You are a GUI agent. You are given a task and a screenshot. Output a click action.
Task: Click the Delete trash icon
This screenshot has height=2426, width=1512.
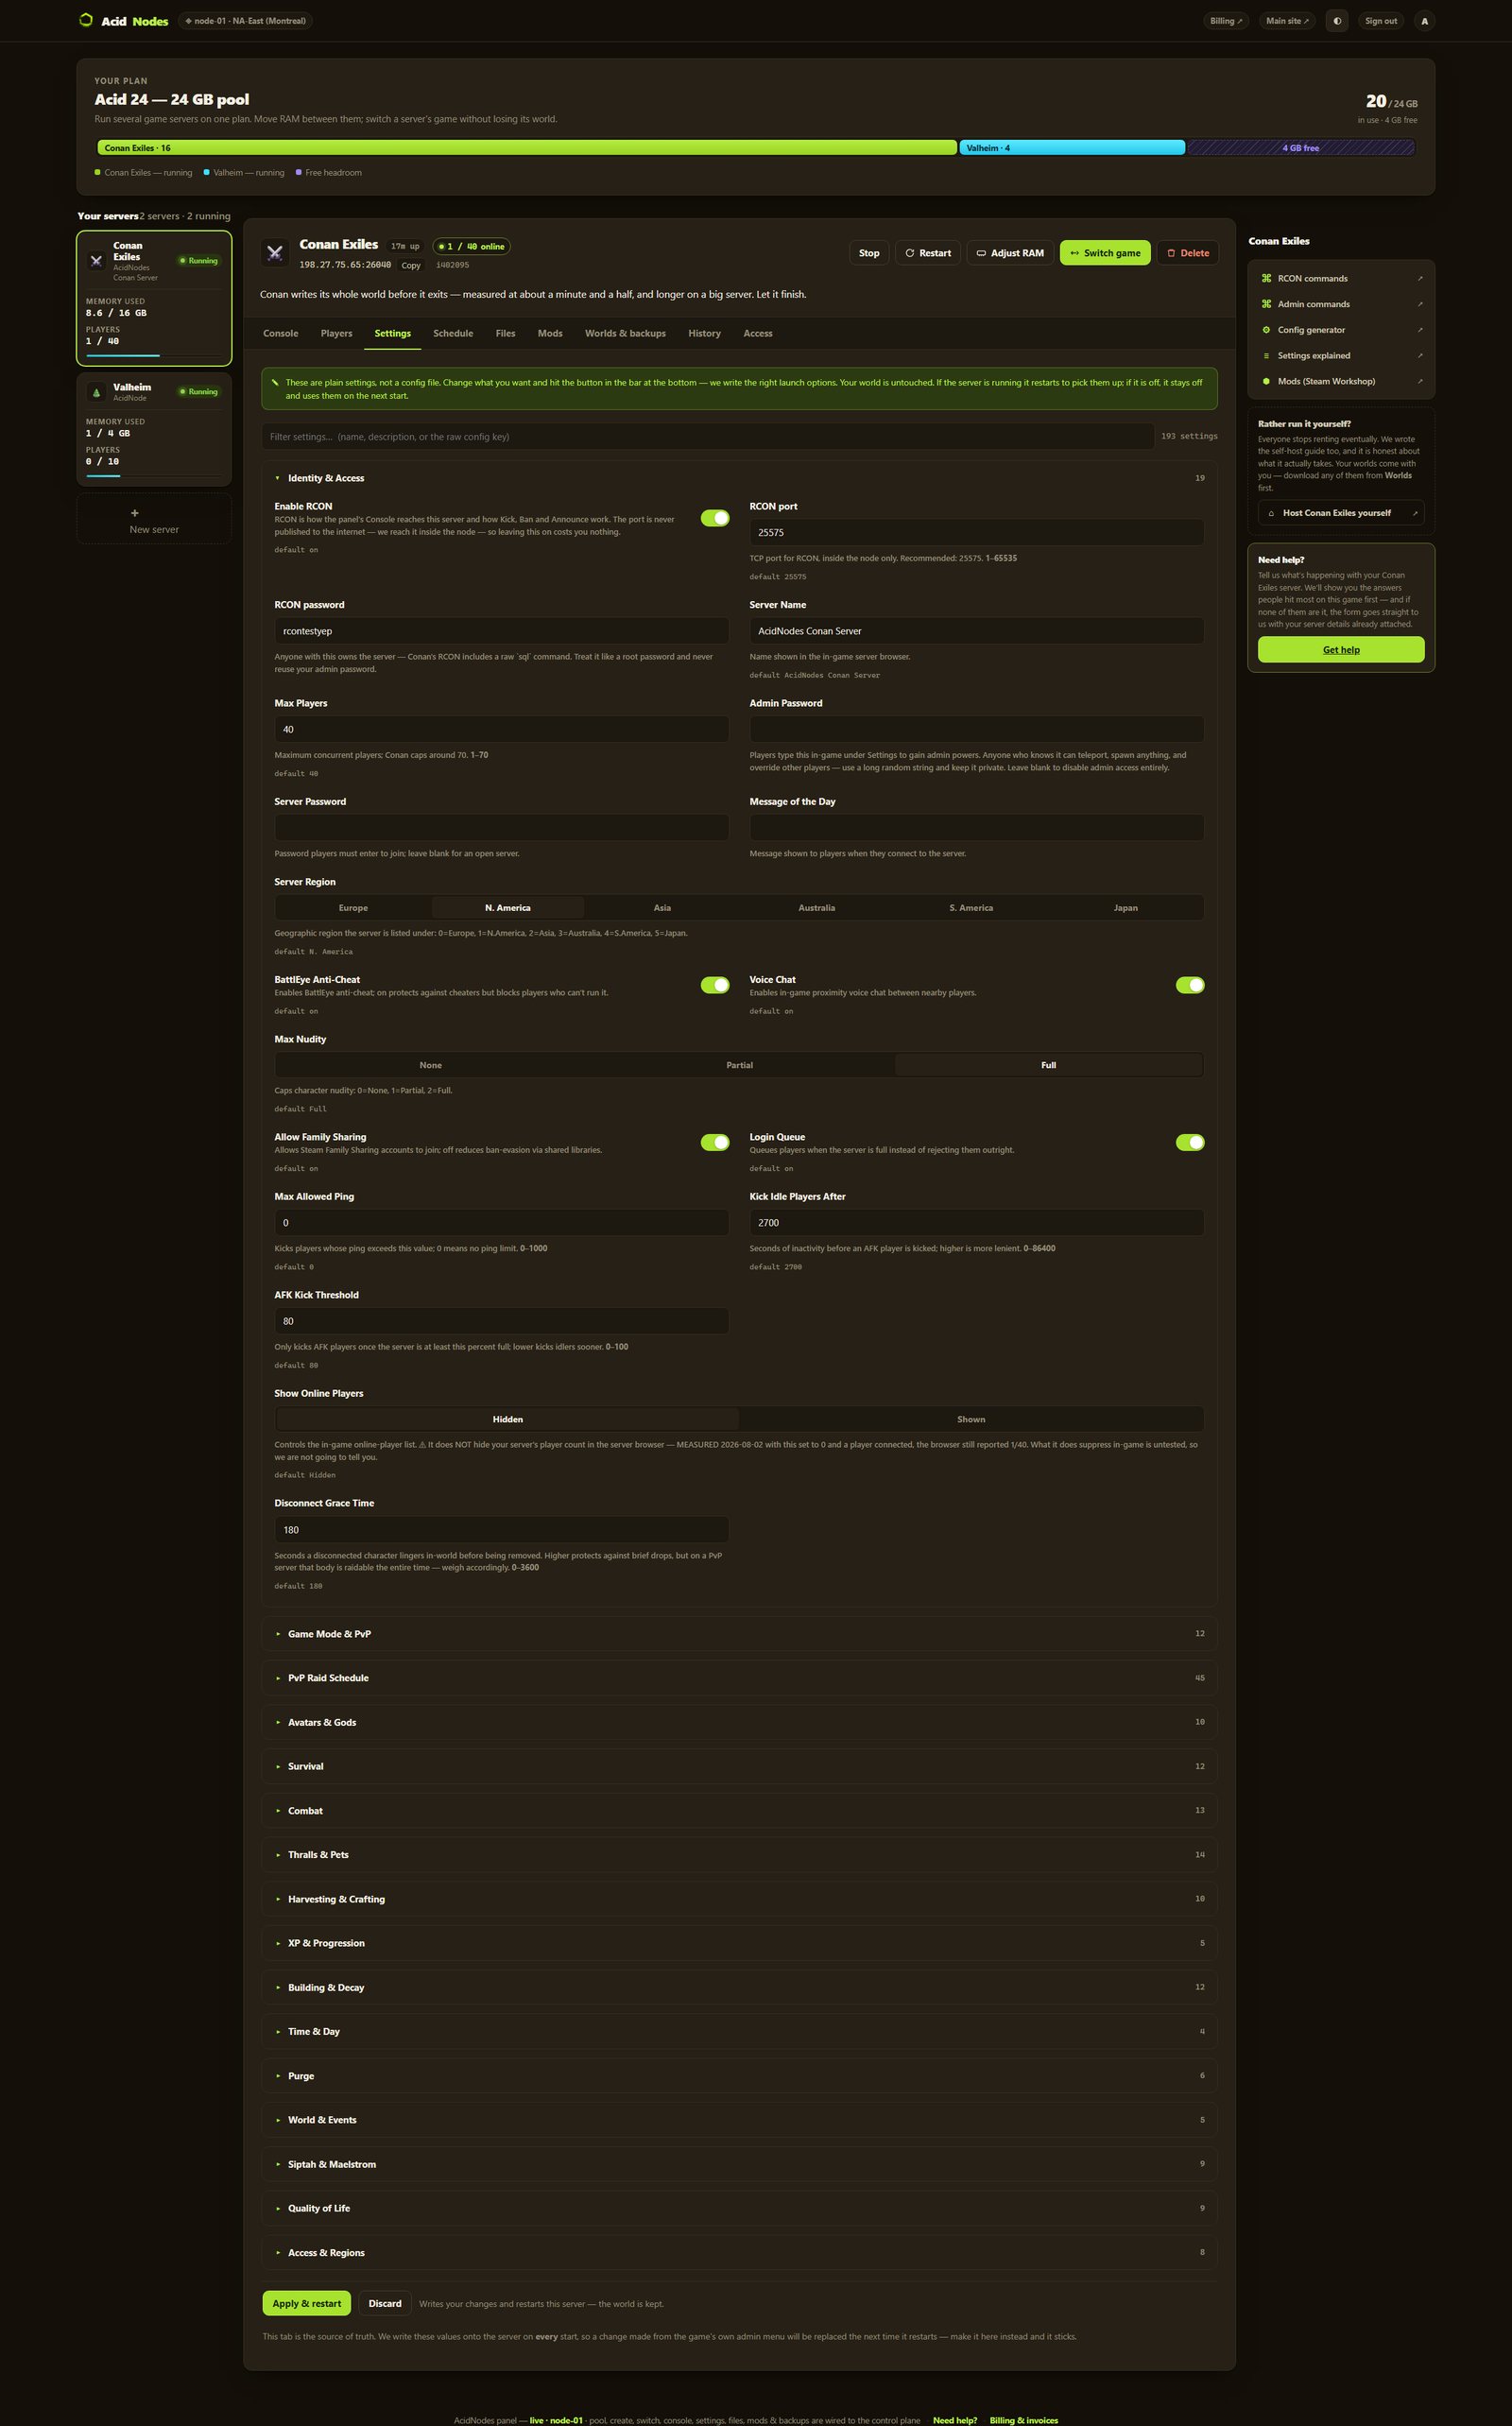[1171, 253]
